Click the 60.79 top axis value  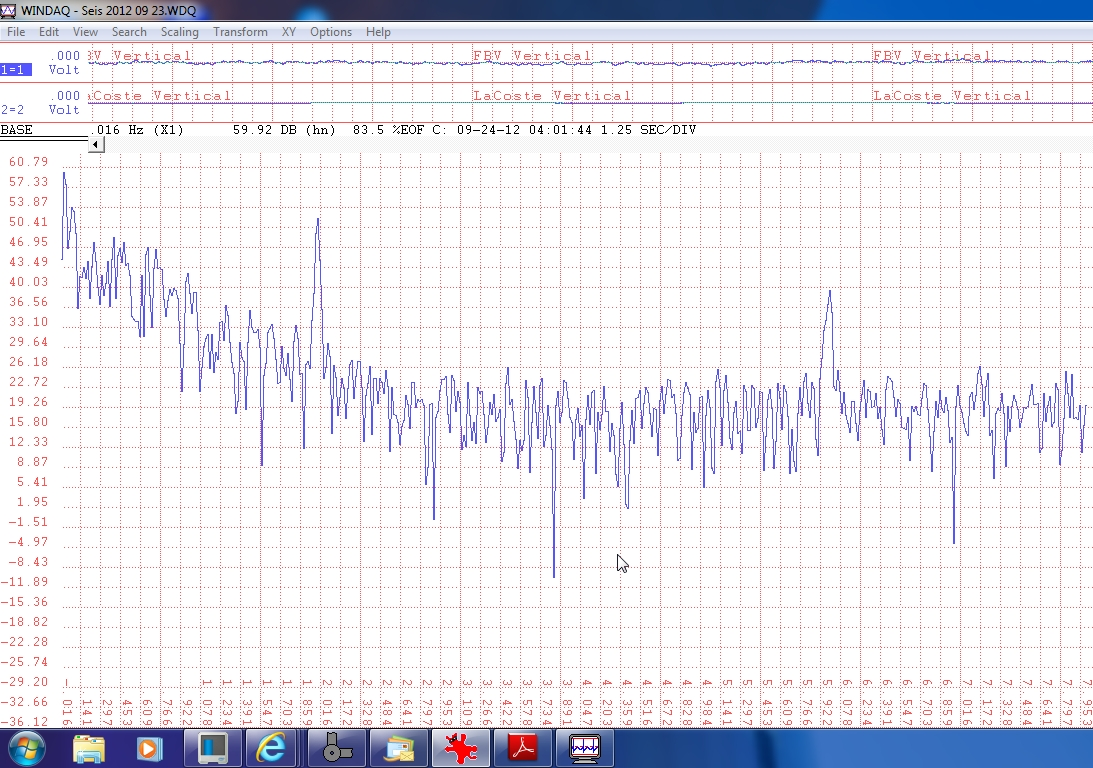(29, 162)
